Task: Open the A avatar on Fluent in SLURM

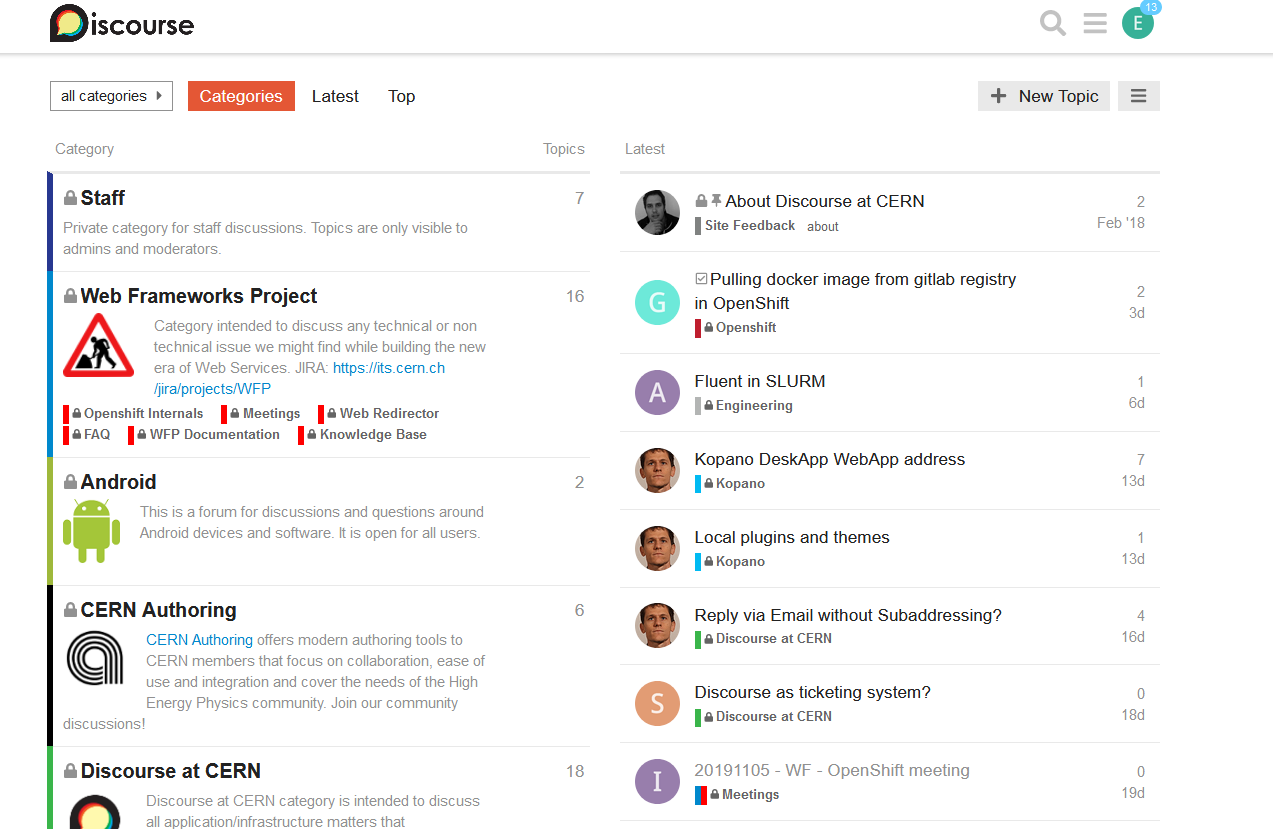Action: click(x=657, y=393)
